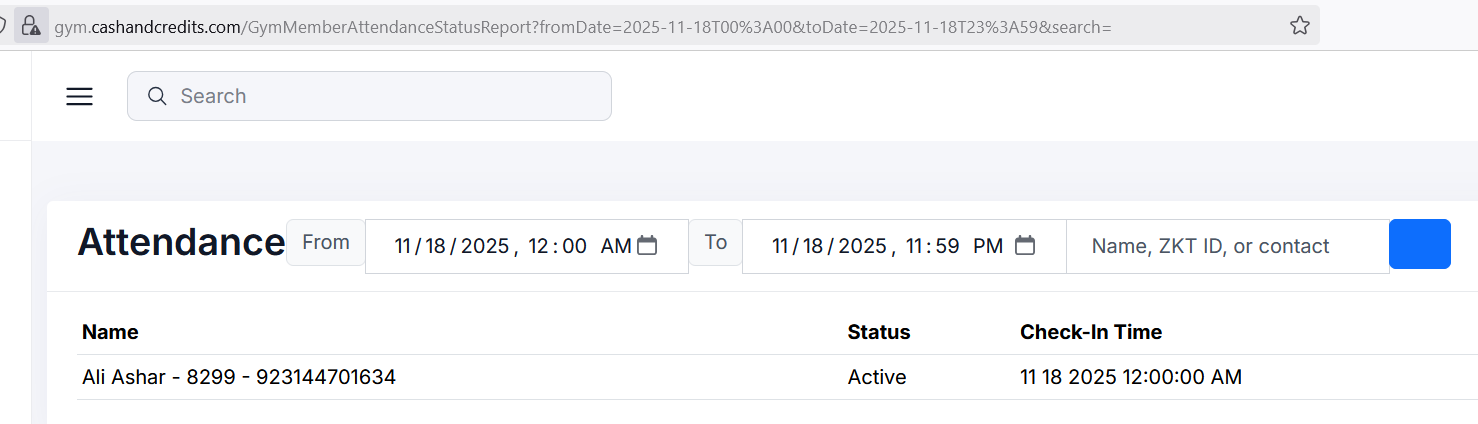
Task: Click the Status column header
Action: (879, 332)
